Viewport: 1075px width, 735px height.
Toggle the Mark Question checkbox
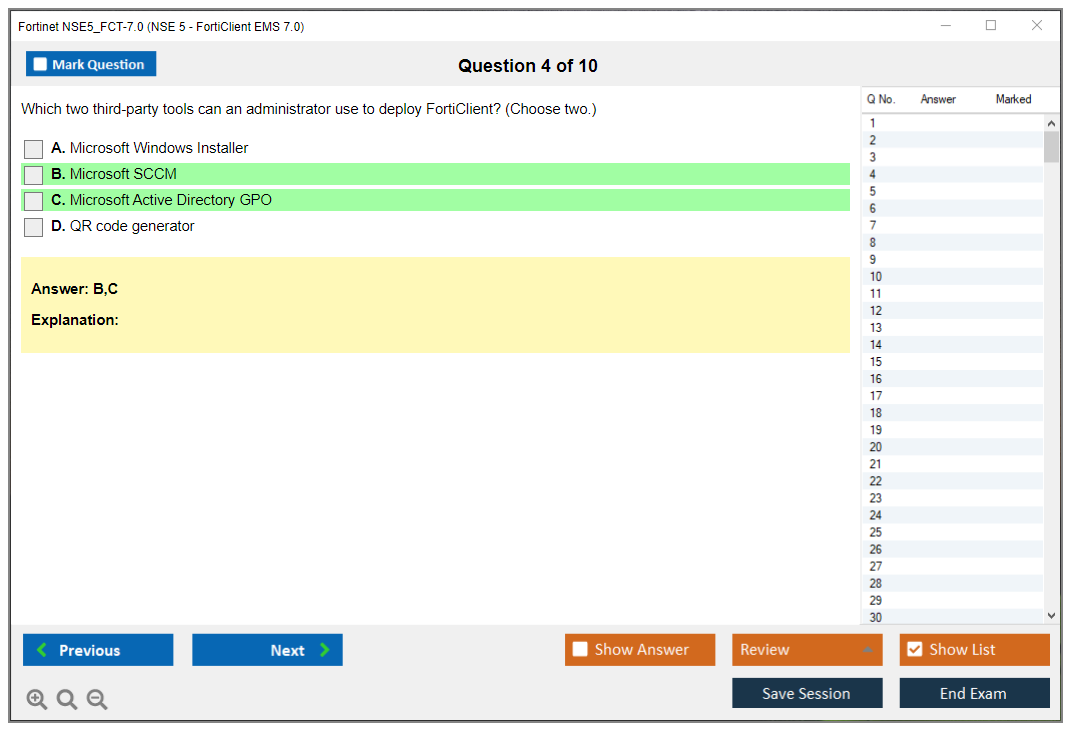(x=41, y=65)
